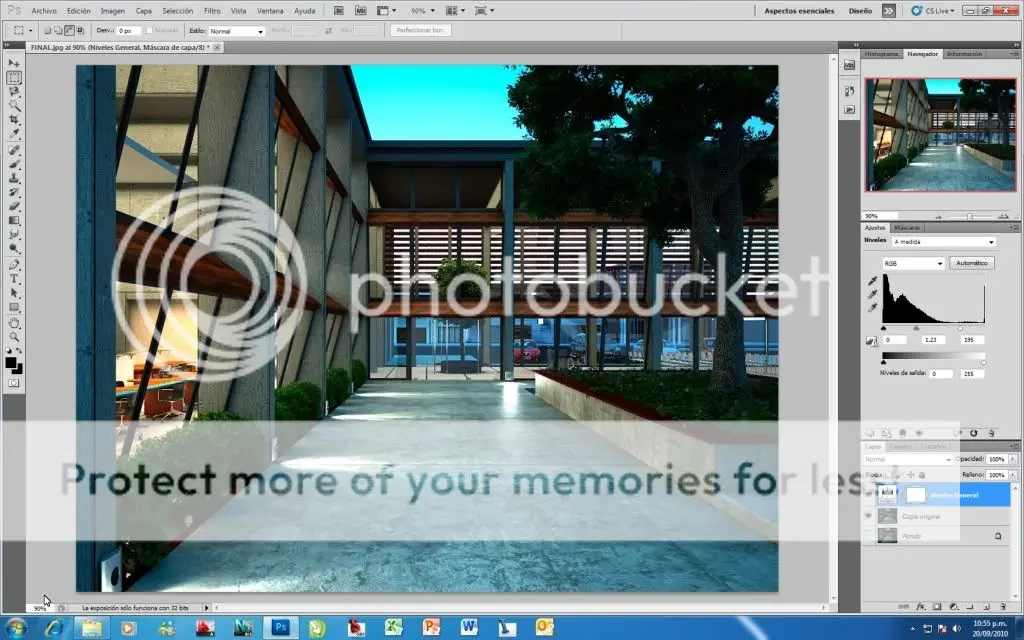Viewport: 1024px width, 640px height.
Task: Select the Brush tool
Action: 14,165
